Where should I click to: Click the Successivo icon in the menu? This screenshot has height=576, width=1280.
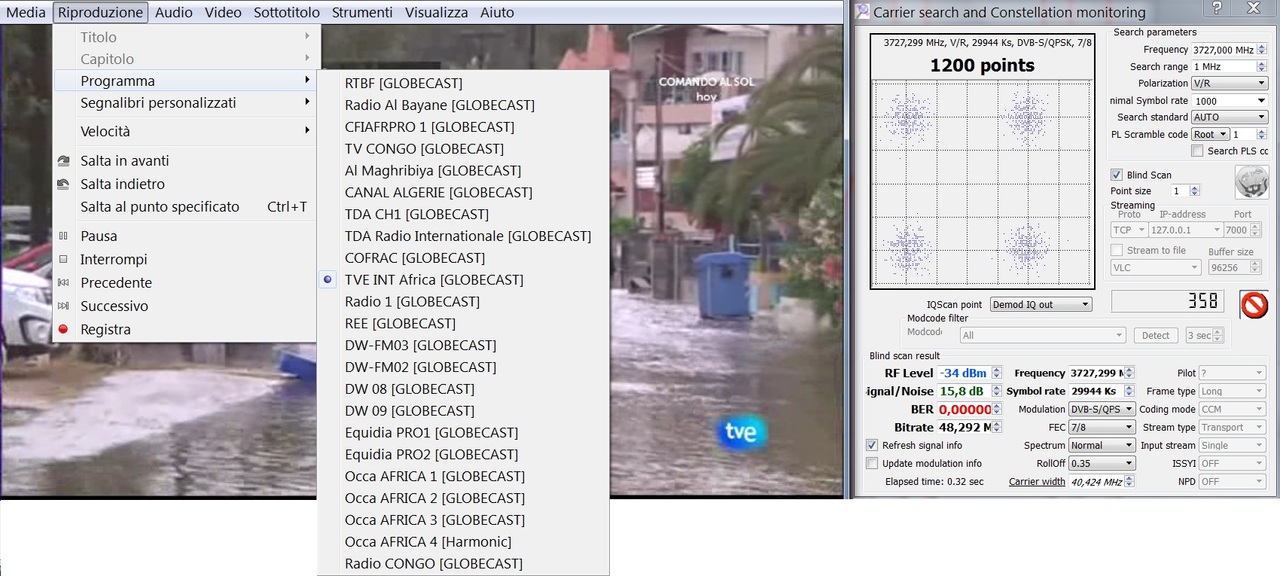[x=63, y=306]
